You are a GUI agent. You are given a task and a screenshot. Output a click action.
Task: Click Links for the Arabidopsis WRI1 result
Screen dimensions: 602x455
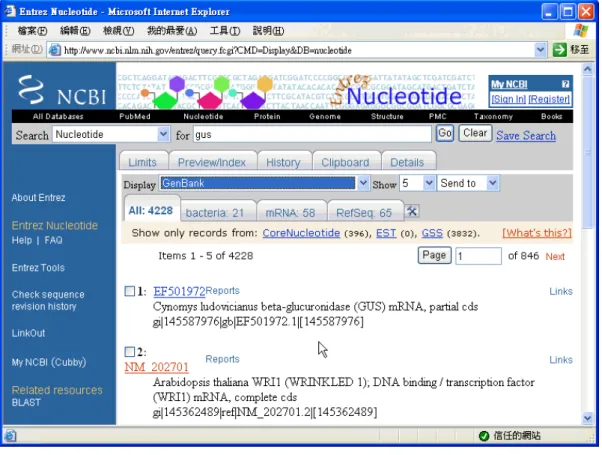coord(561,360)
